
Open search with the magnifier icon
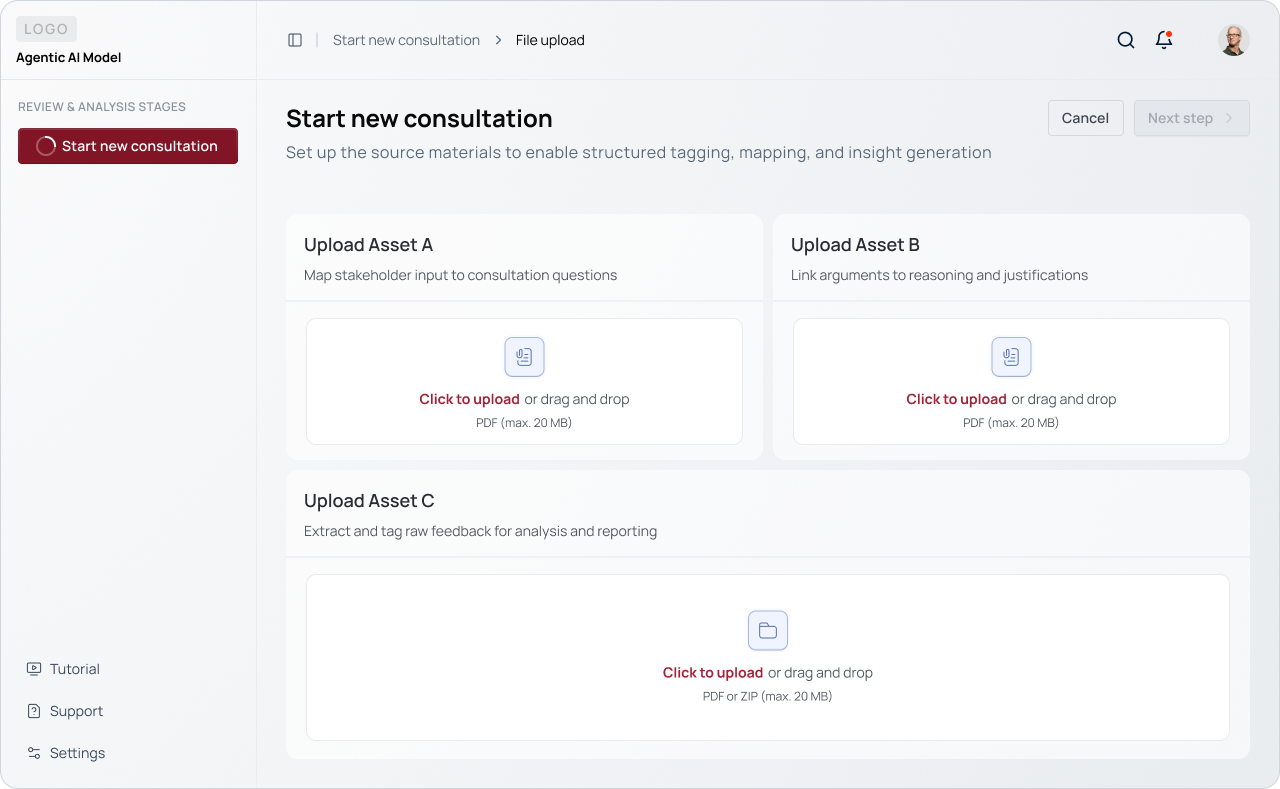click(x=1125, y=40)
